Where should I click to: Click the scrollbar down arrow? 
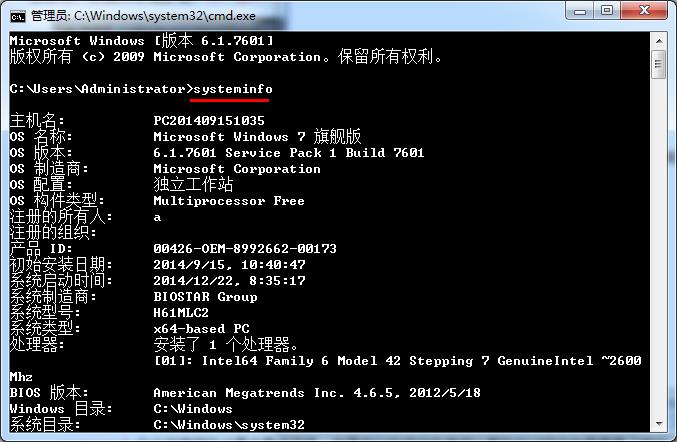coord(659,423)
